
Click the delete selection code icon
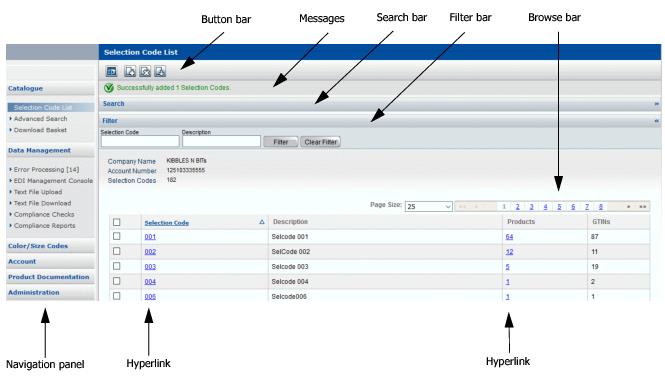[x=145, y=72]
